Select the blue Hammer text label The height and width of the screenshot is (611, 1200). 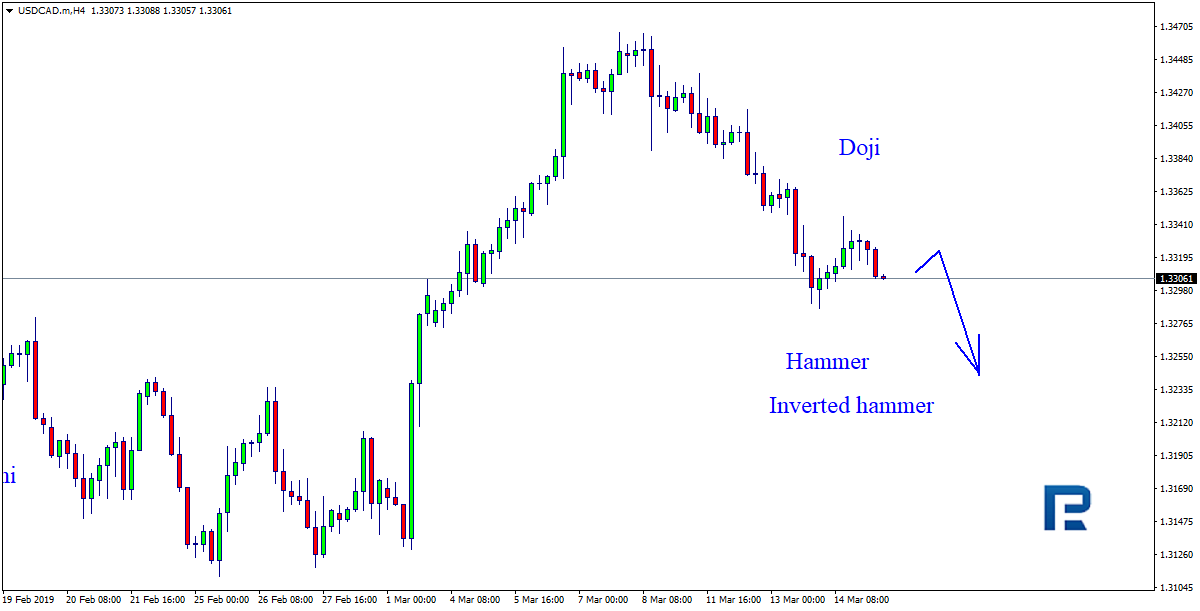[x=827, y=361]
